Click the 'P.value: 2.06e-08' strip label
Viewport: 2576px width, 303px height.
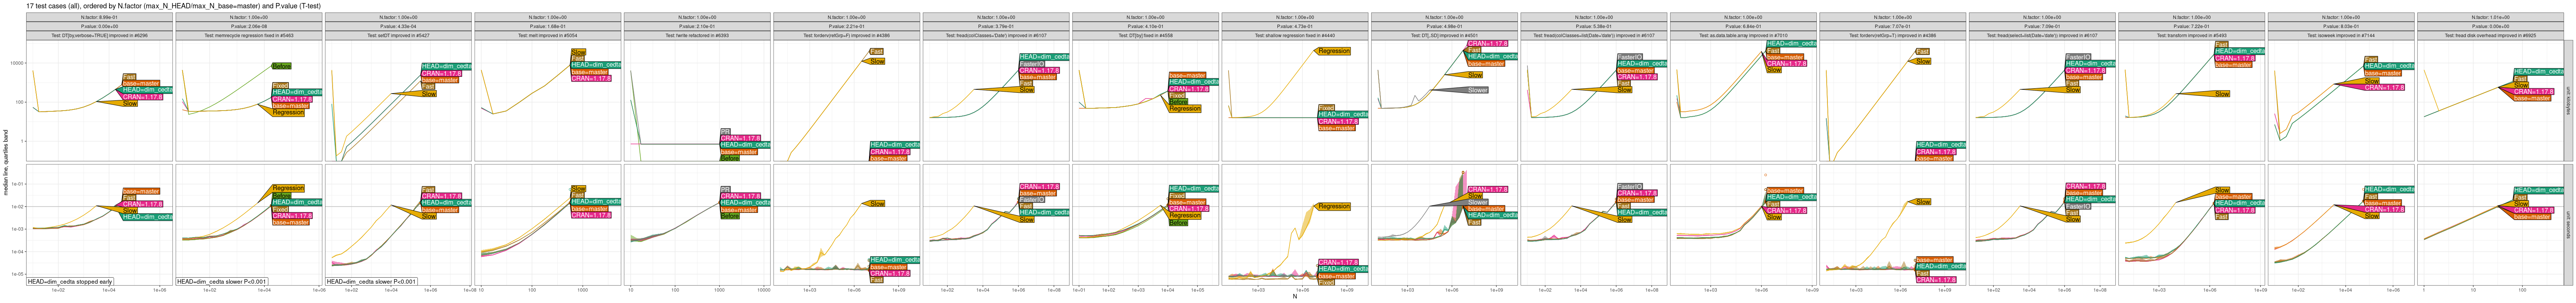pyautogui.click(x=248, y=27)
